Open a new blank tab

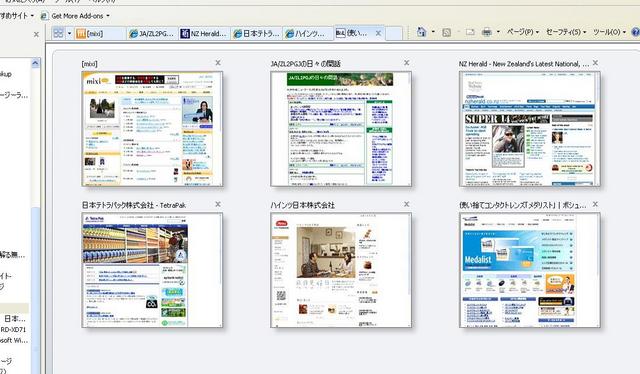click(393, 33)
